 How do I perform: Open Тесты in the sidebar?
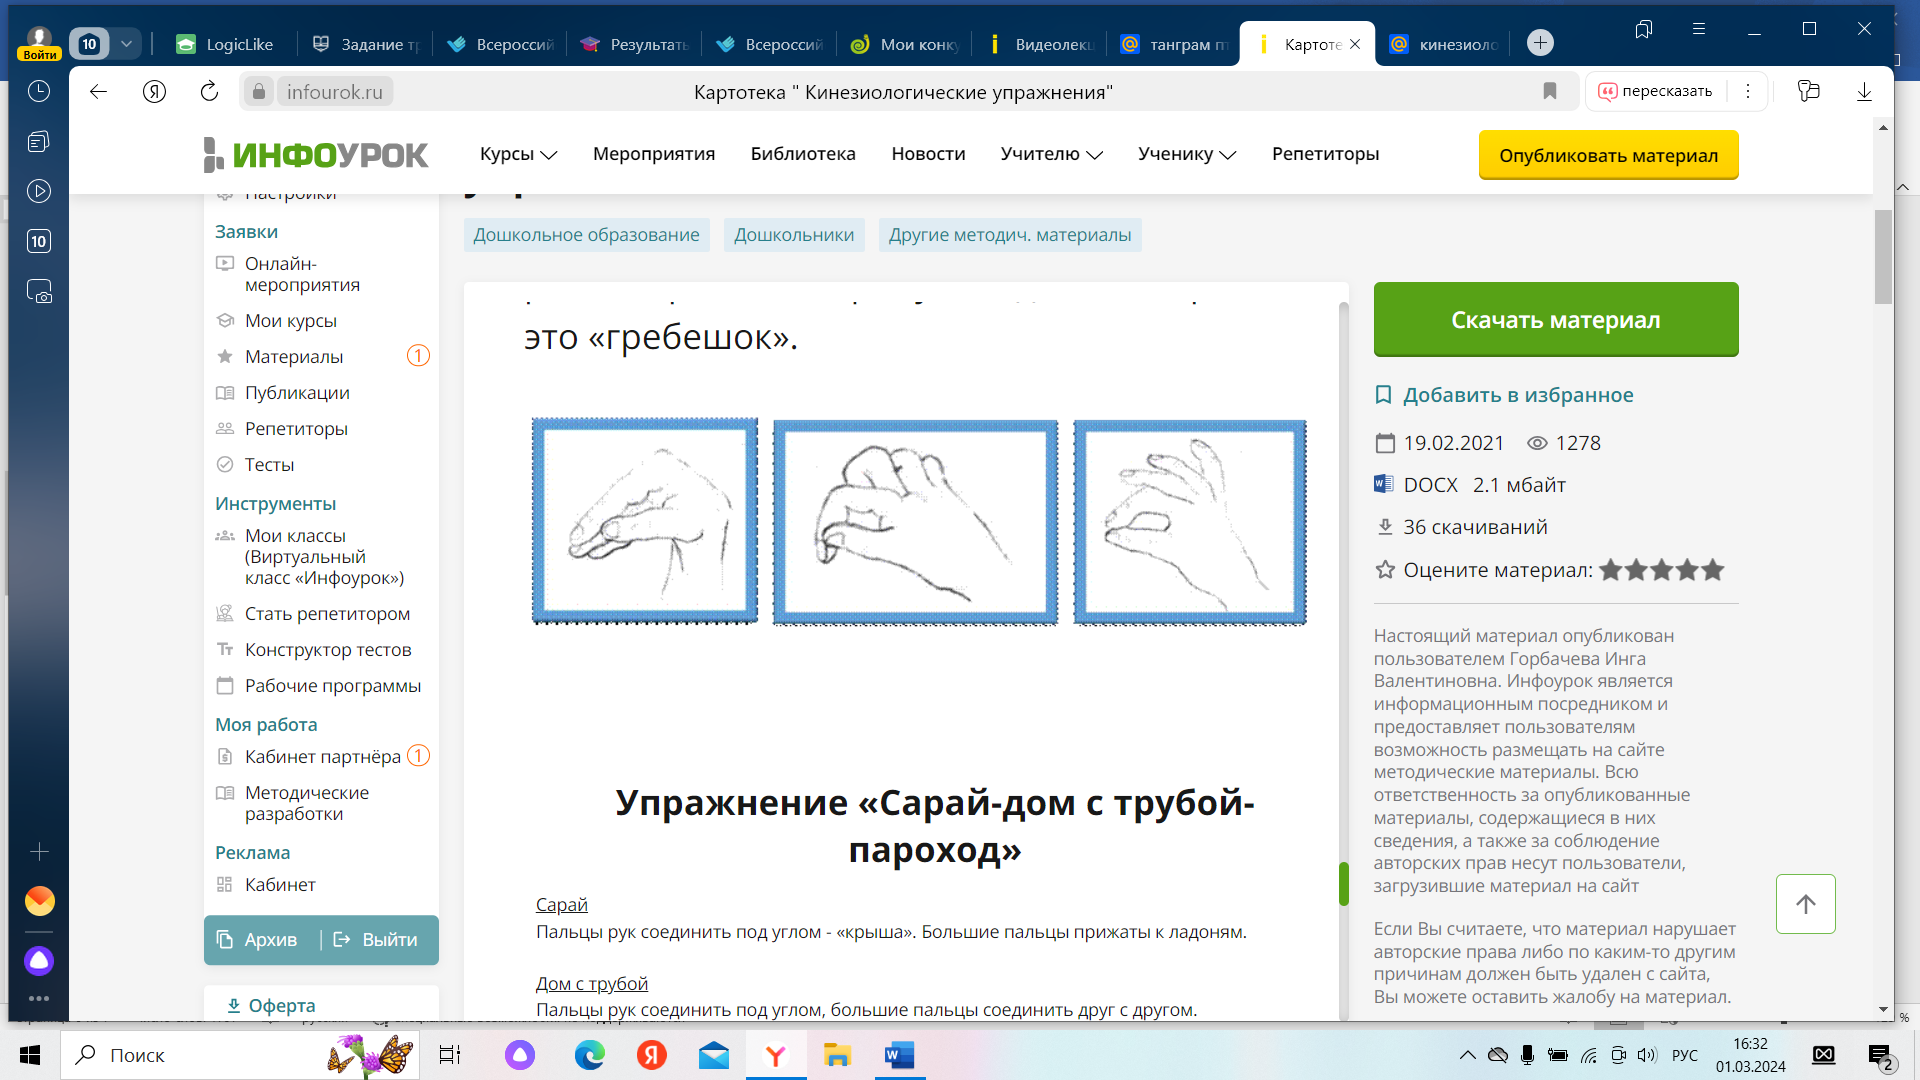click(269, 465)
